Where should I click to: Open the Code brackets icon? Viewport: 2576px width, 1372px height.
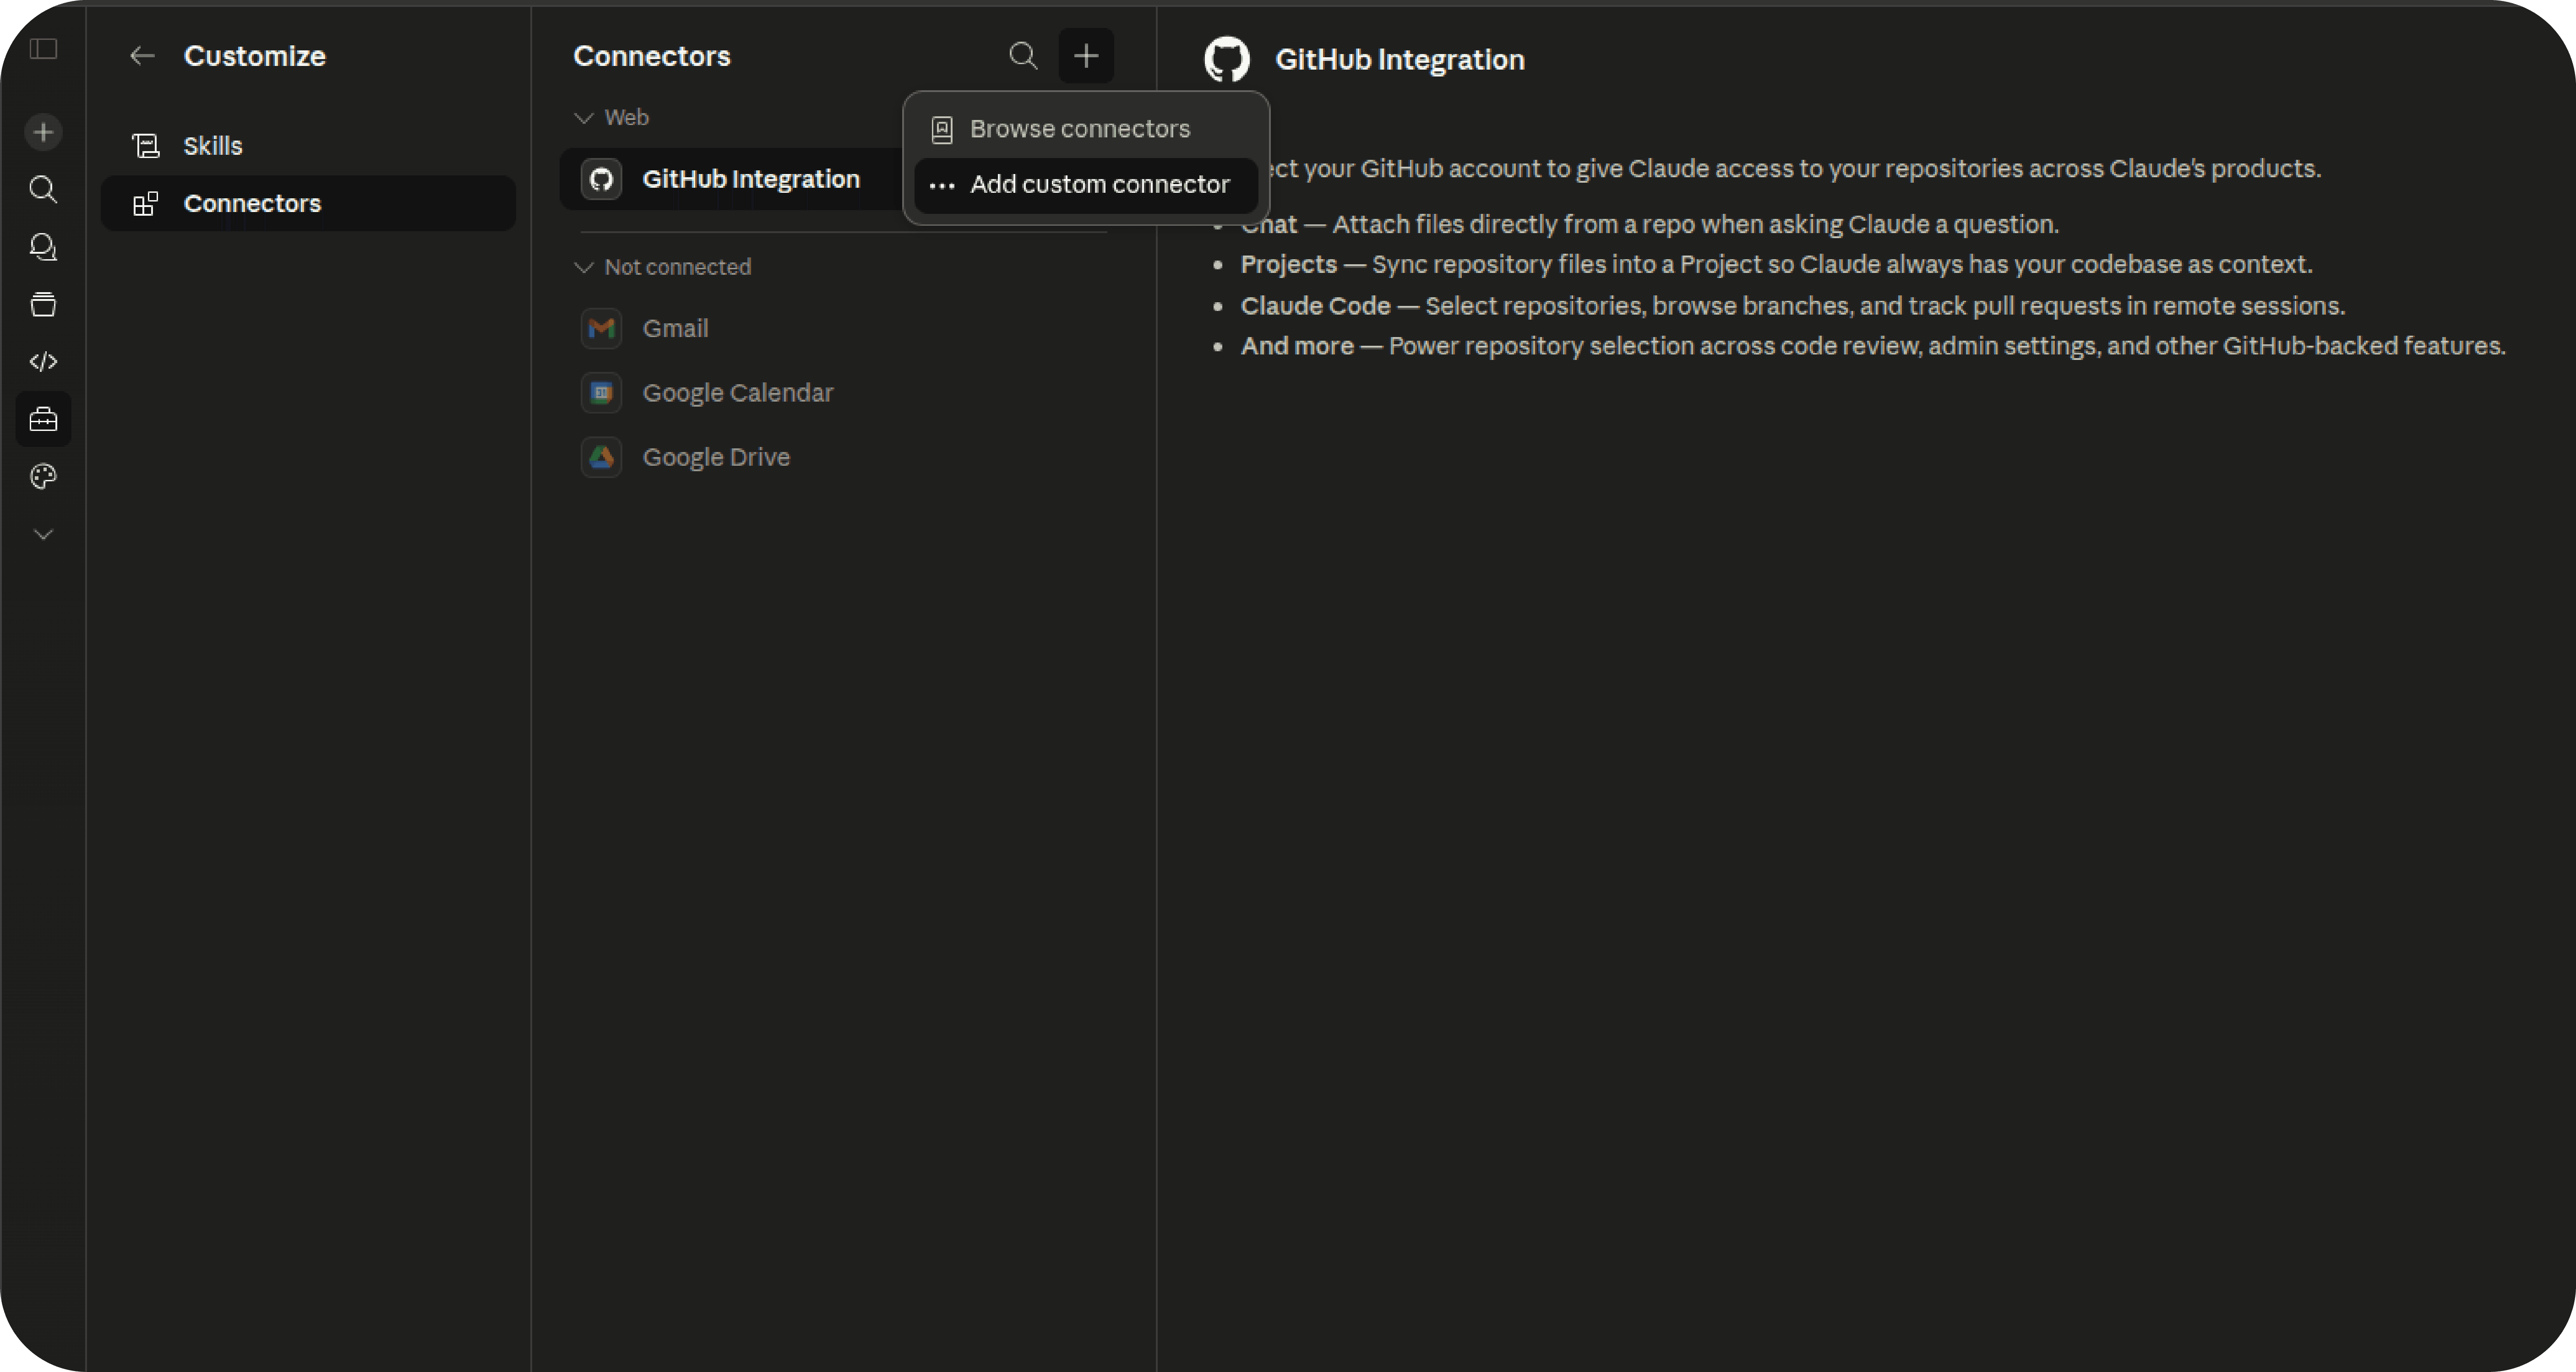coord(43,361)
